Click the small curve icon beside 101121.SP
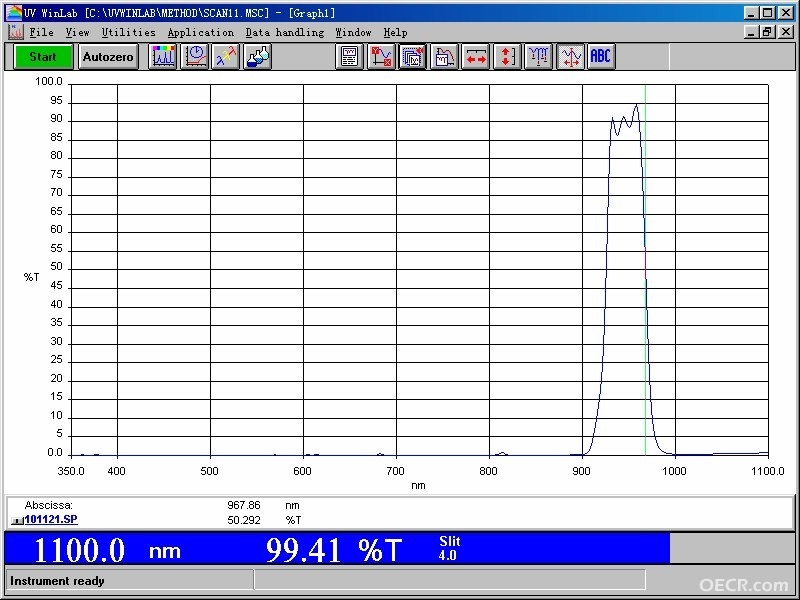Screen dimensions: 800x600 pos(17,521)
